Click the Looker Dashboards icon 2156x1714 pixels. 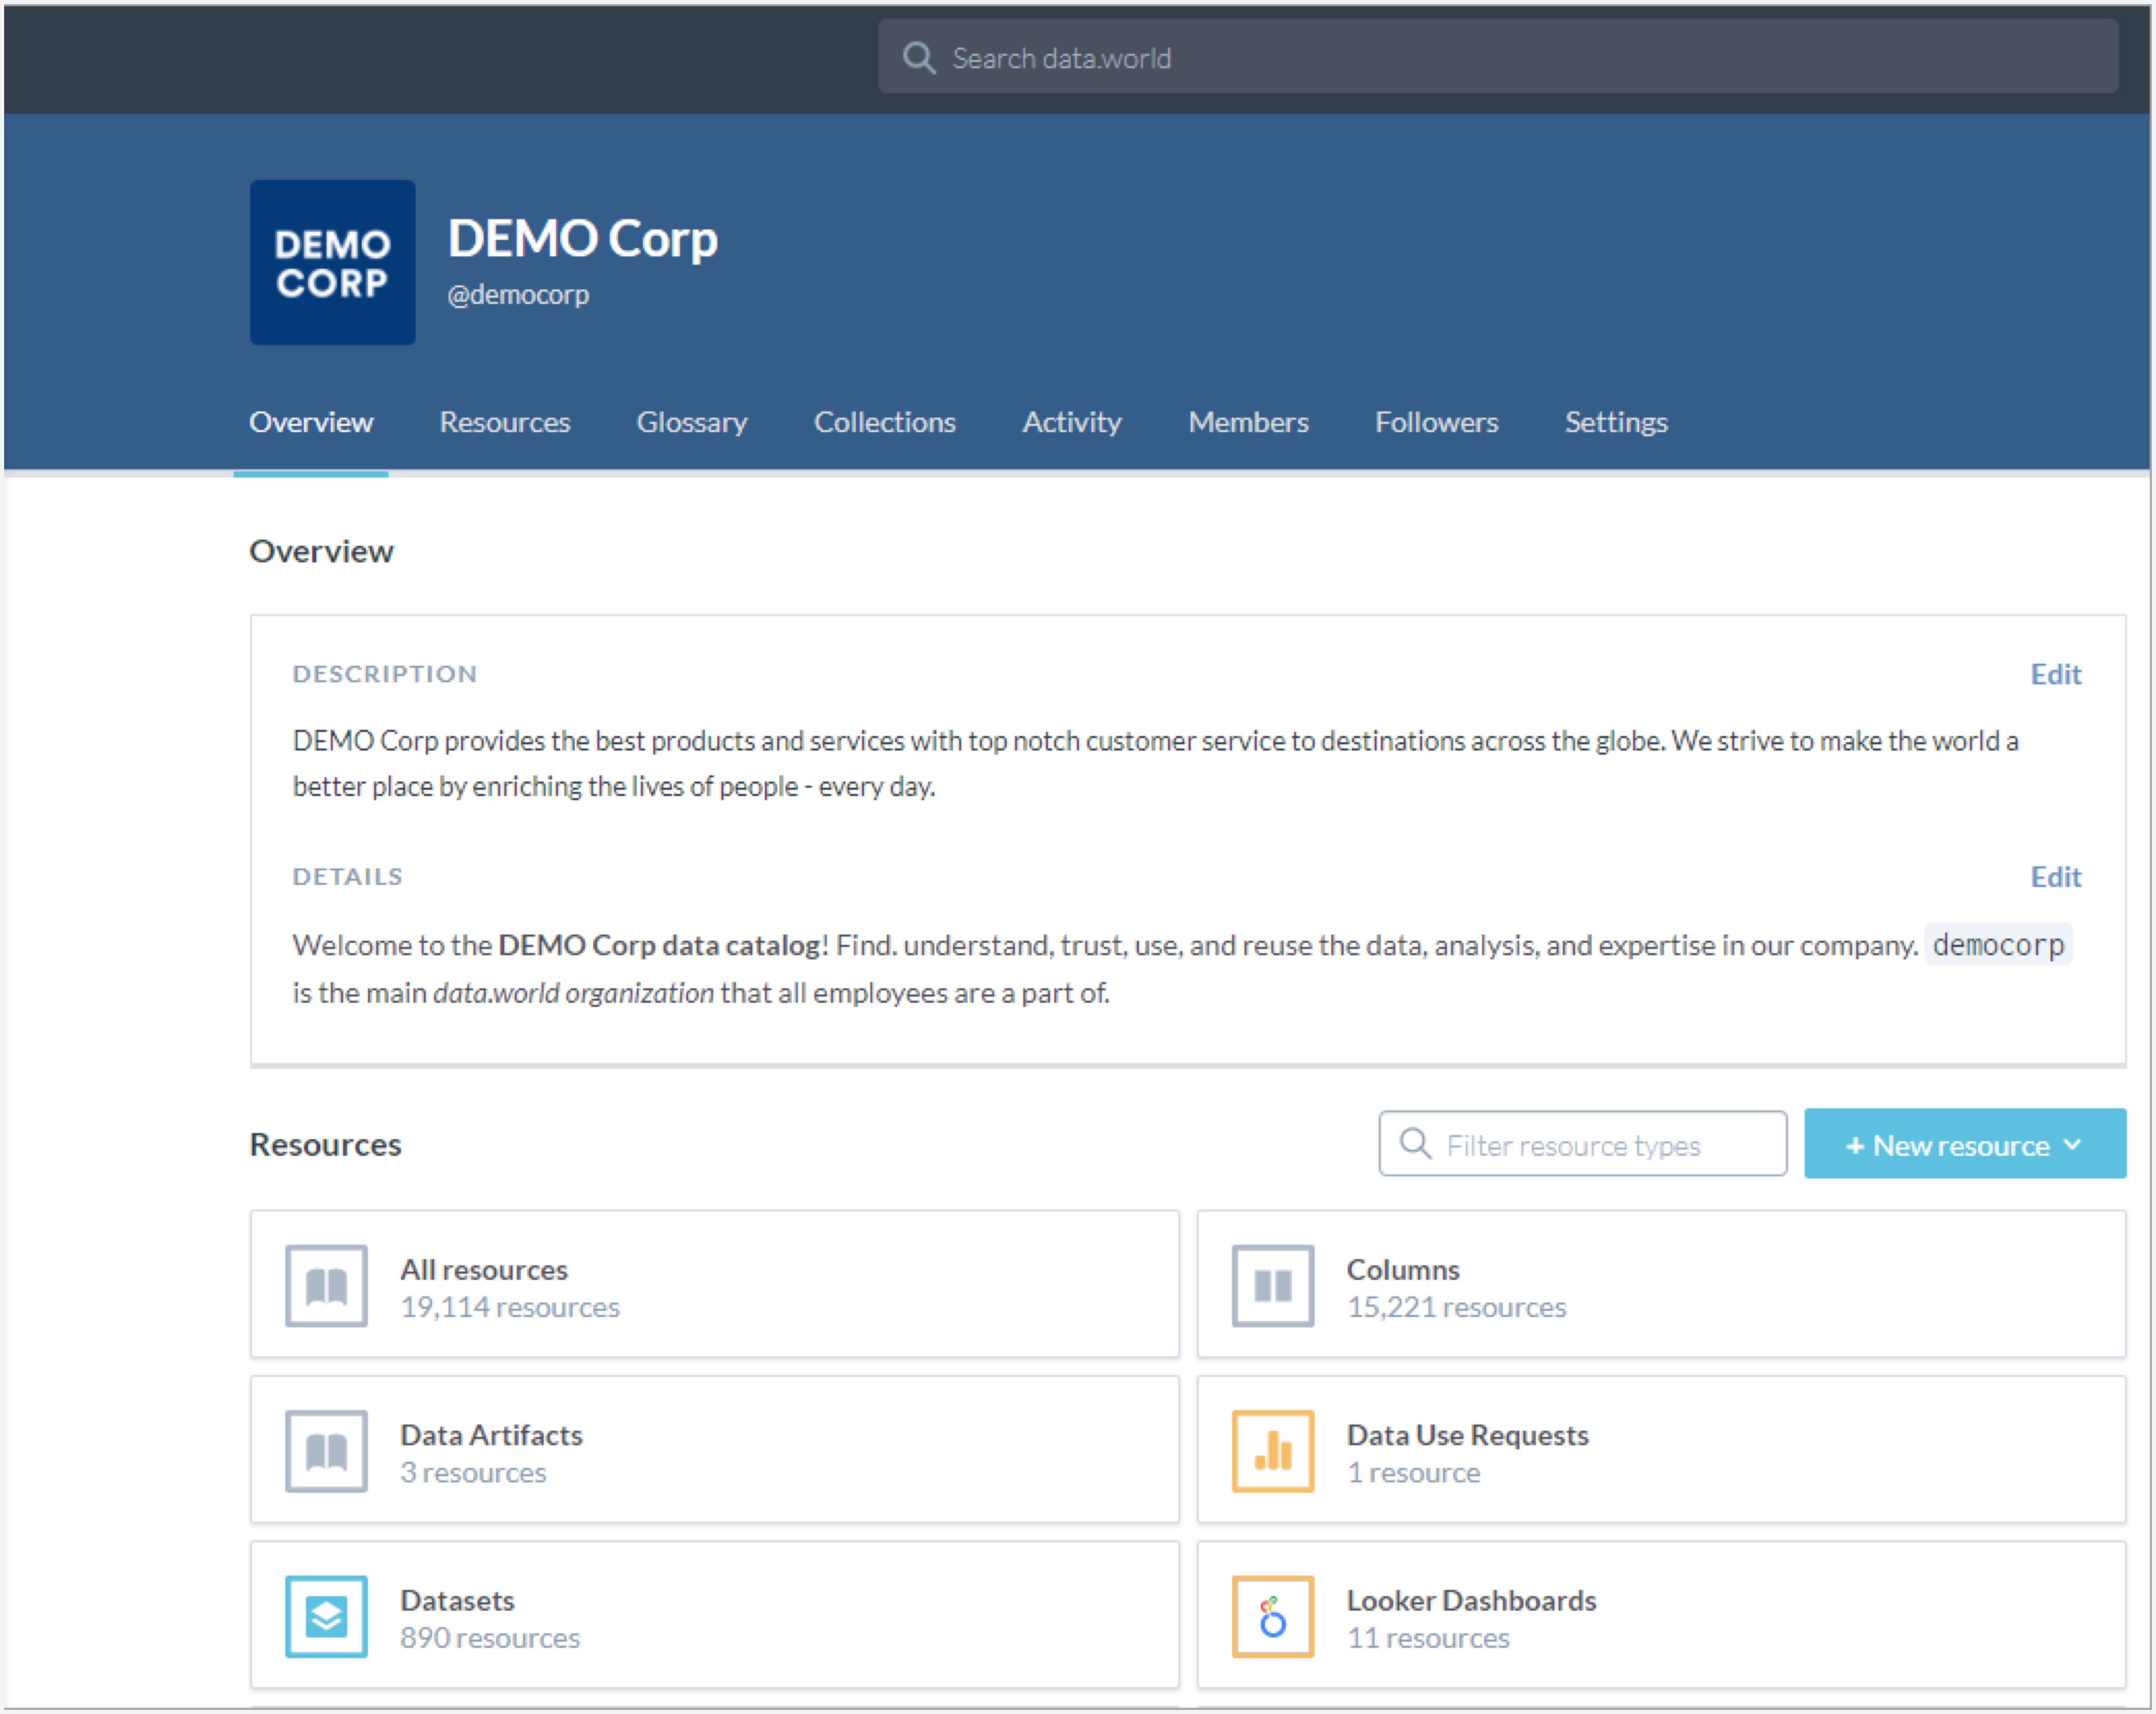tap(1272, 1617)
